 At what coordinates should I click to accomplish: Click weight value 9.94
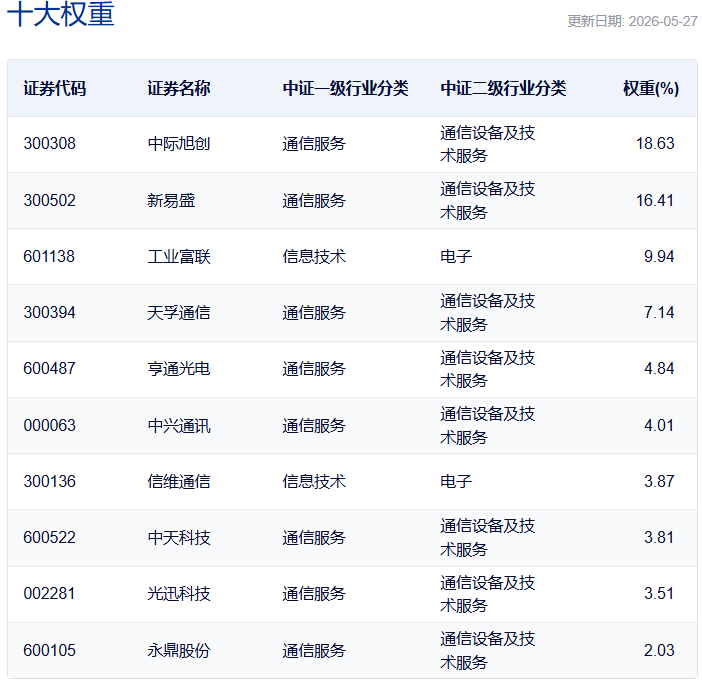click(x=659, y=256)
